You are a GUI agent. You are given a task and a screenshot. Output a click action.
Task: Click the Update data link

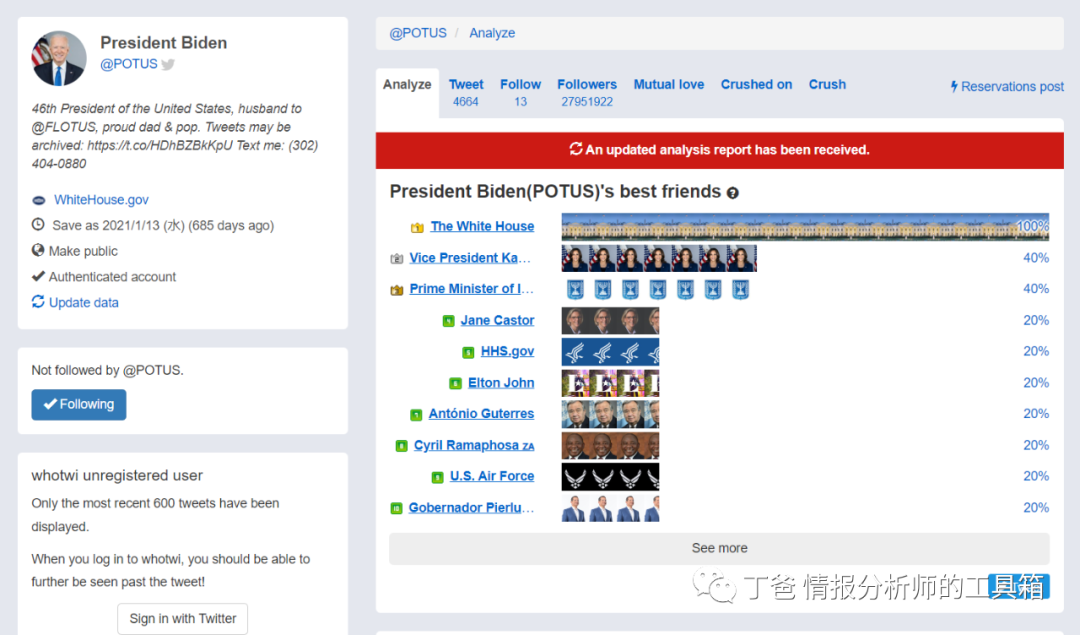click(83, 302)
